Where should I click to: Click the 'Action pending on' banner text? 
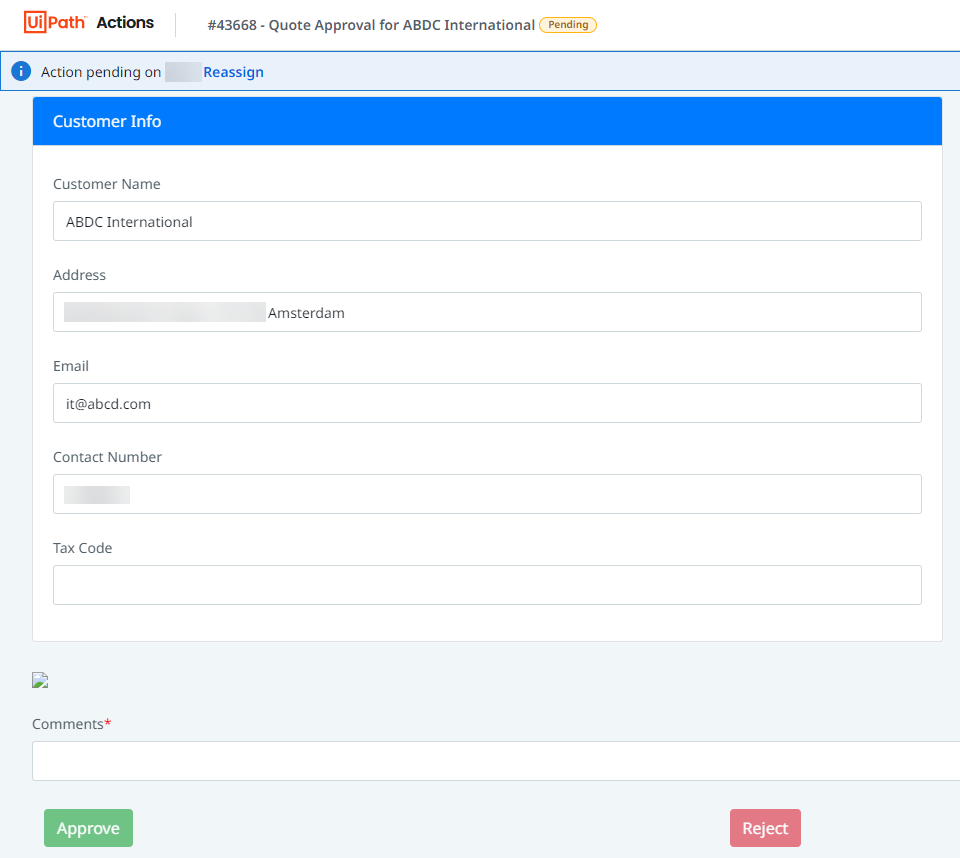(x=100, y=72)
